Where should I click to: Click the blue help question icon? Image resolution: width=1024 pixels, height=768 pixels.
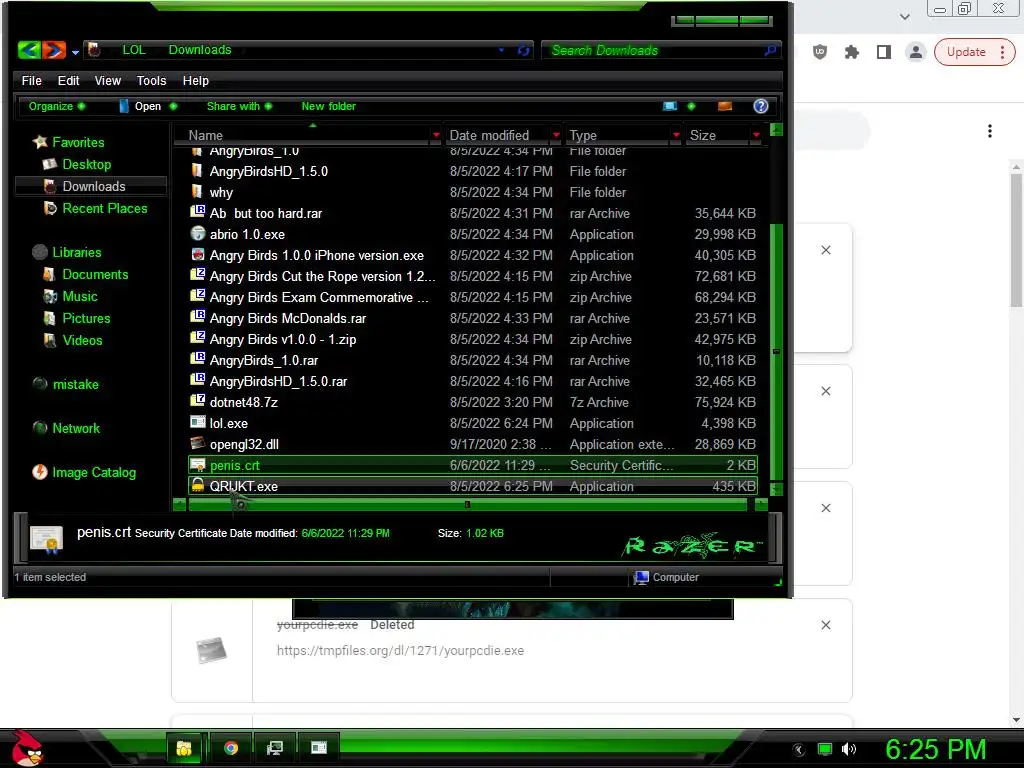click(760, 106)
